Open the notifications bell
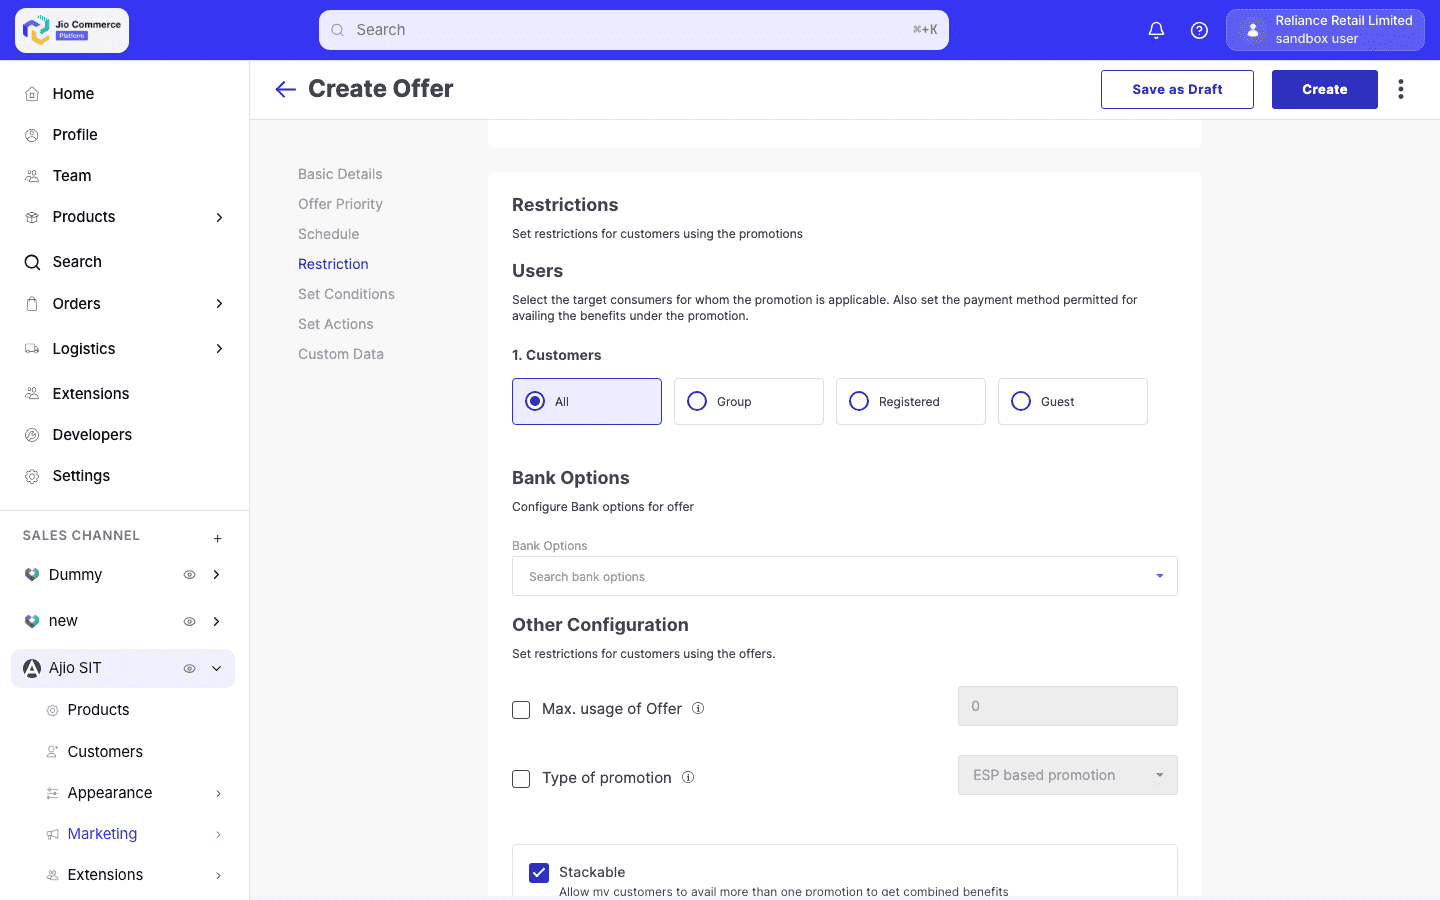Screen dimensions: 1440x900 (1156, 30)
